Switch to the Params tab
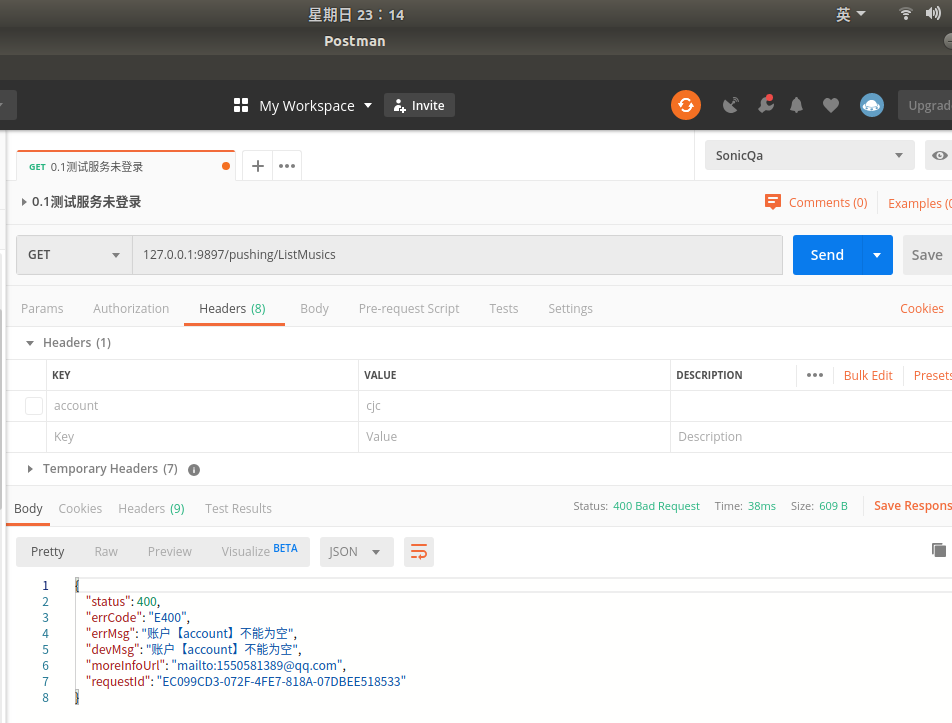This screenshot has height=723, width=952. [42, 308]
